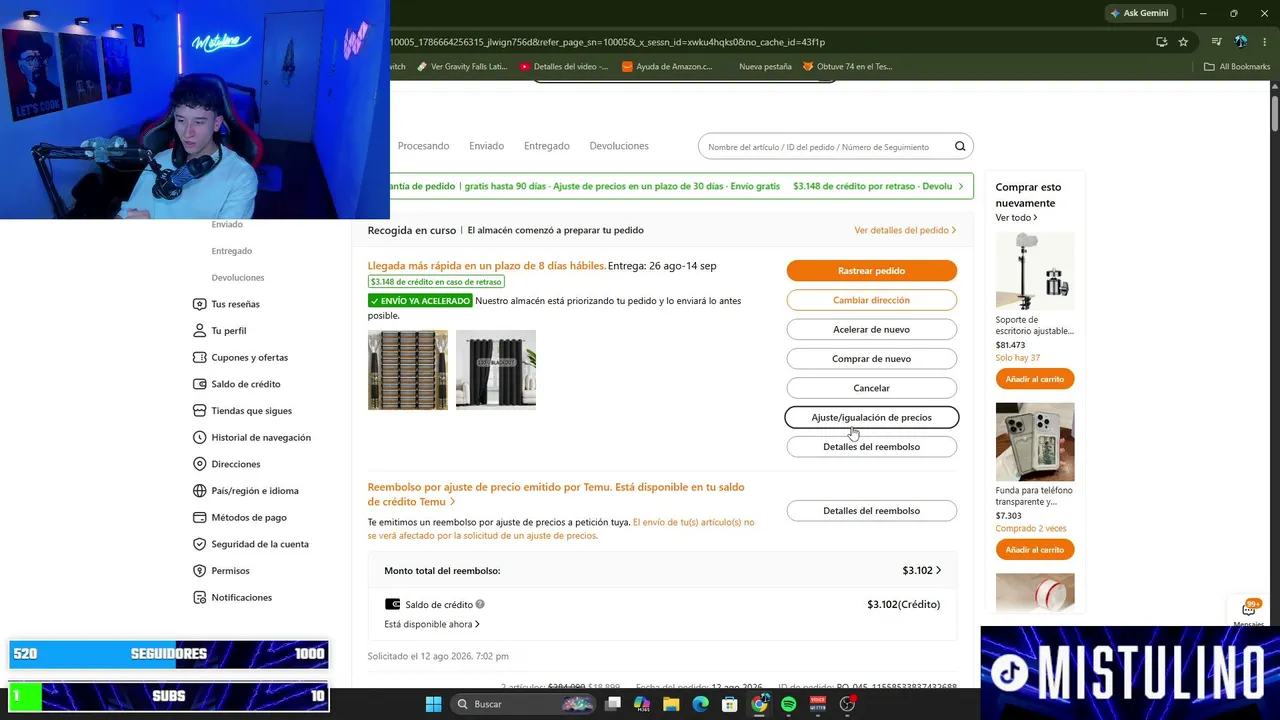
Task: Select Enviado in the left sidebar
Action: click(x=227, y=224)
